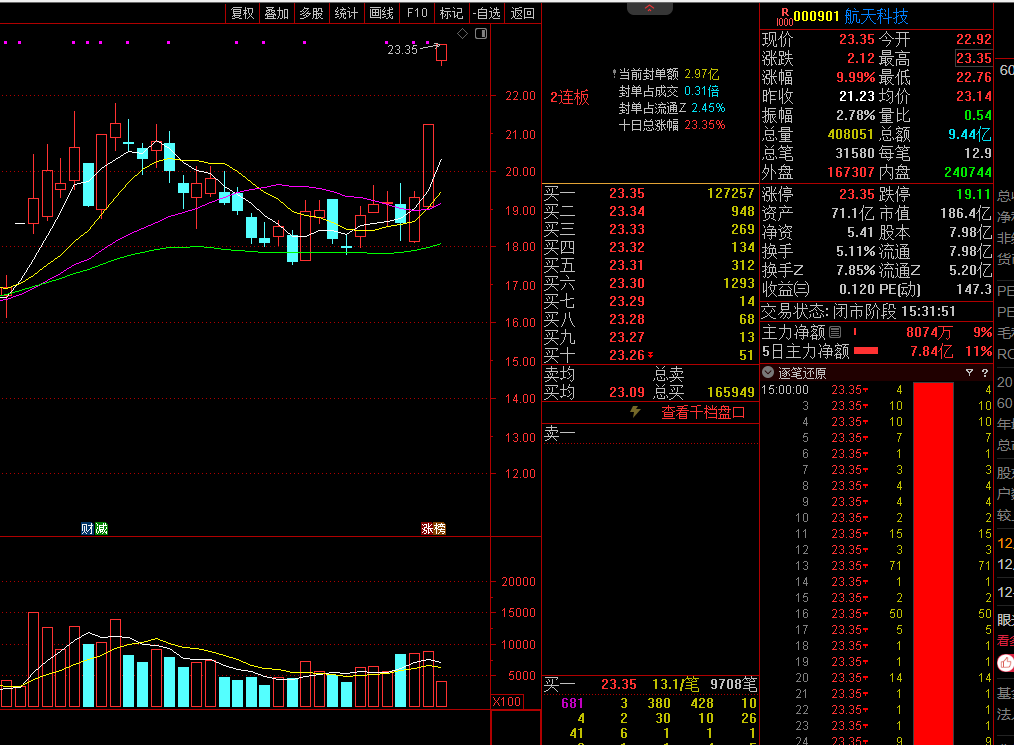Click the R margin-trading badge icon

[x=784, y=17]
